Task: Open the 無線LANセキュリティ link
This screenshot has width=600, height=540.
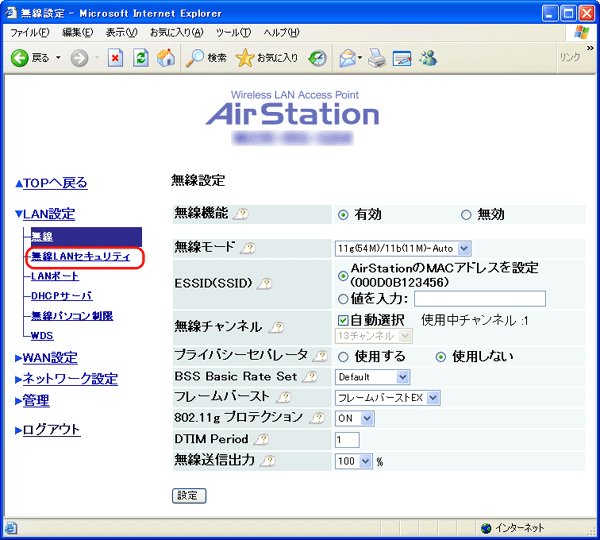Action: 80,256
